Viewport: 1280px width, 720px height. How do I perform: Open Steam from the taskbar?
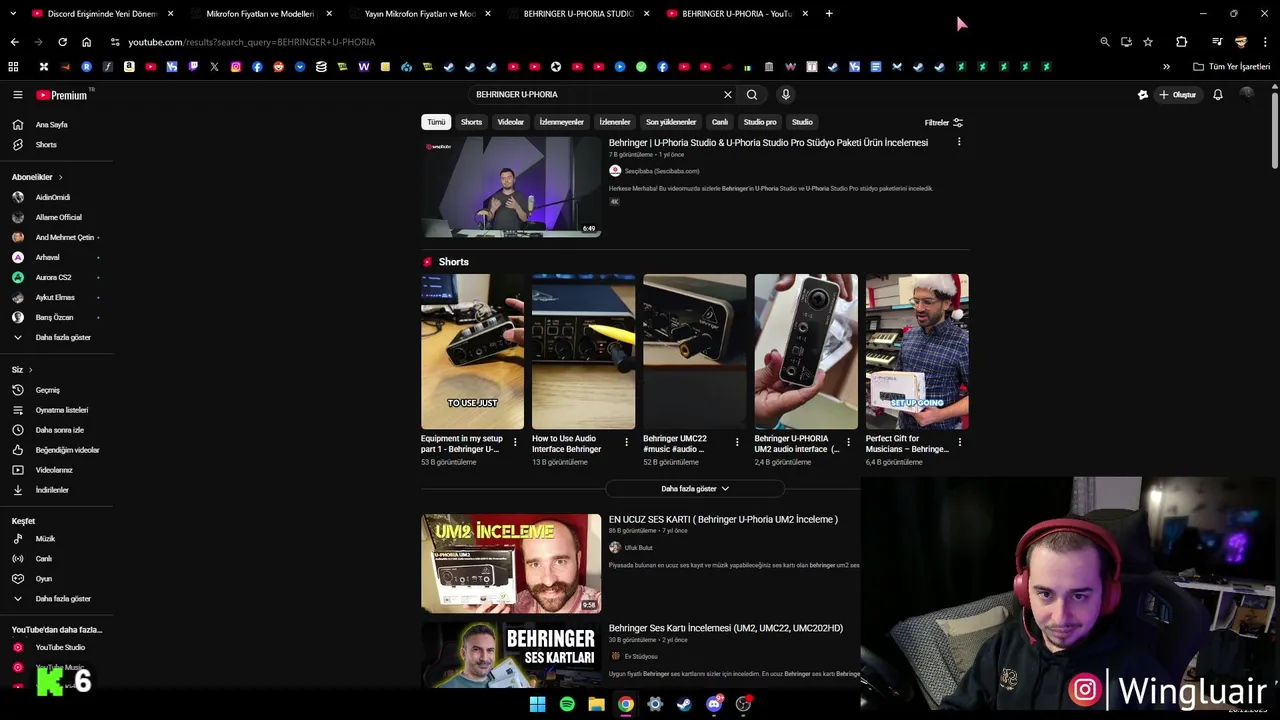(x=684, y=704)
